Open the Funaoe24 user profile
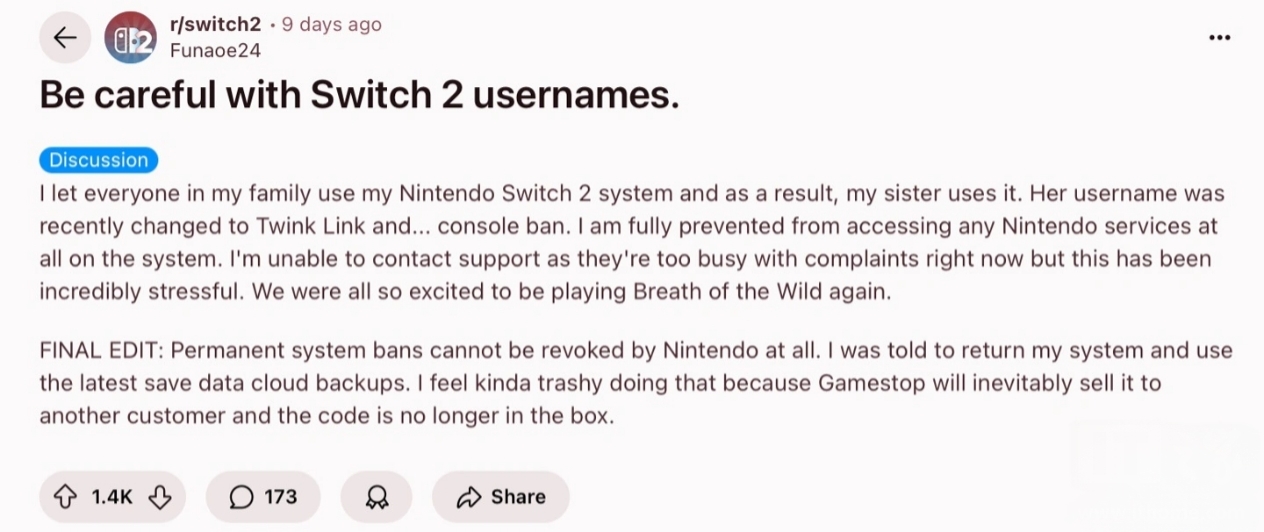 pos(215,51)
